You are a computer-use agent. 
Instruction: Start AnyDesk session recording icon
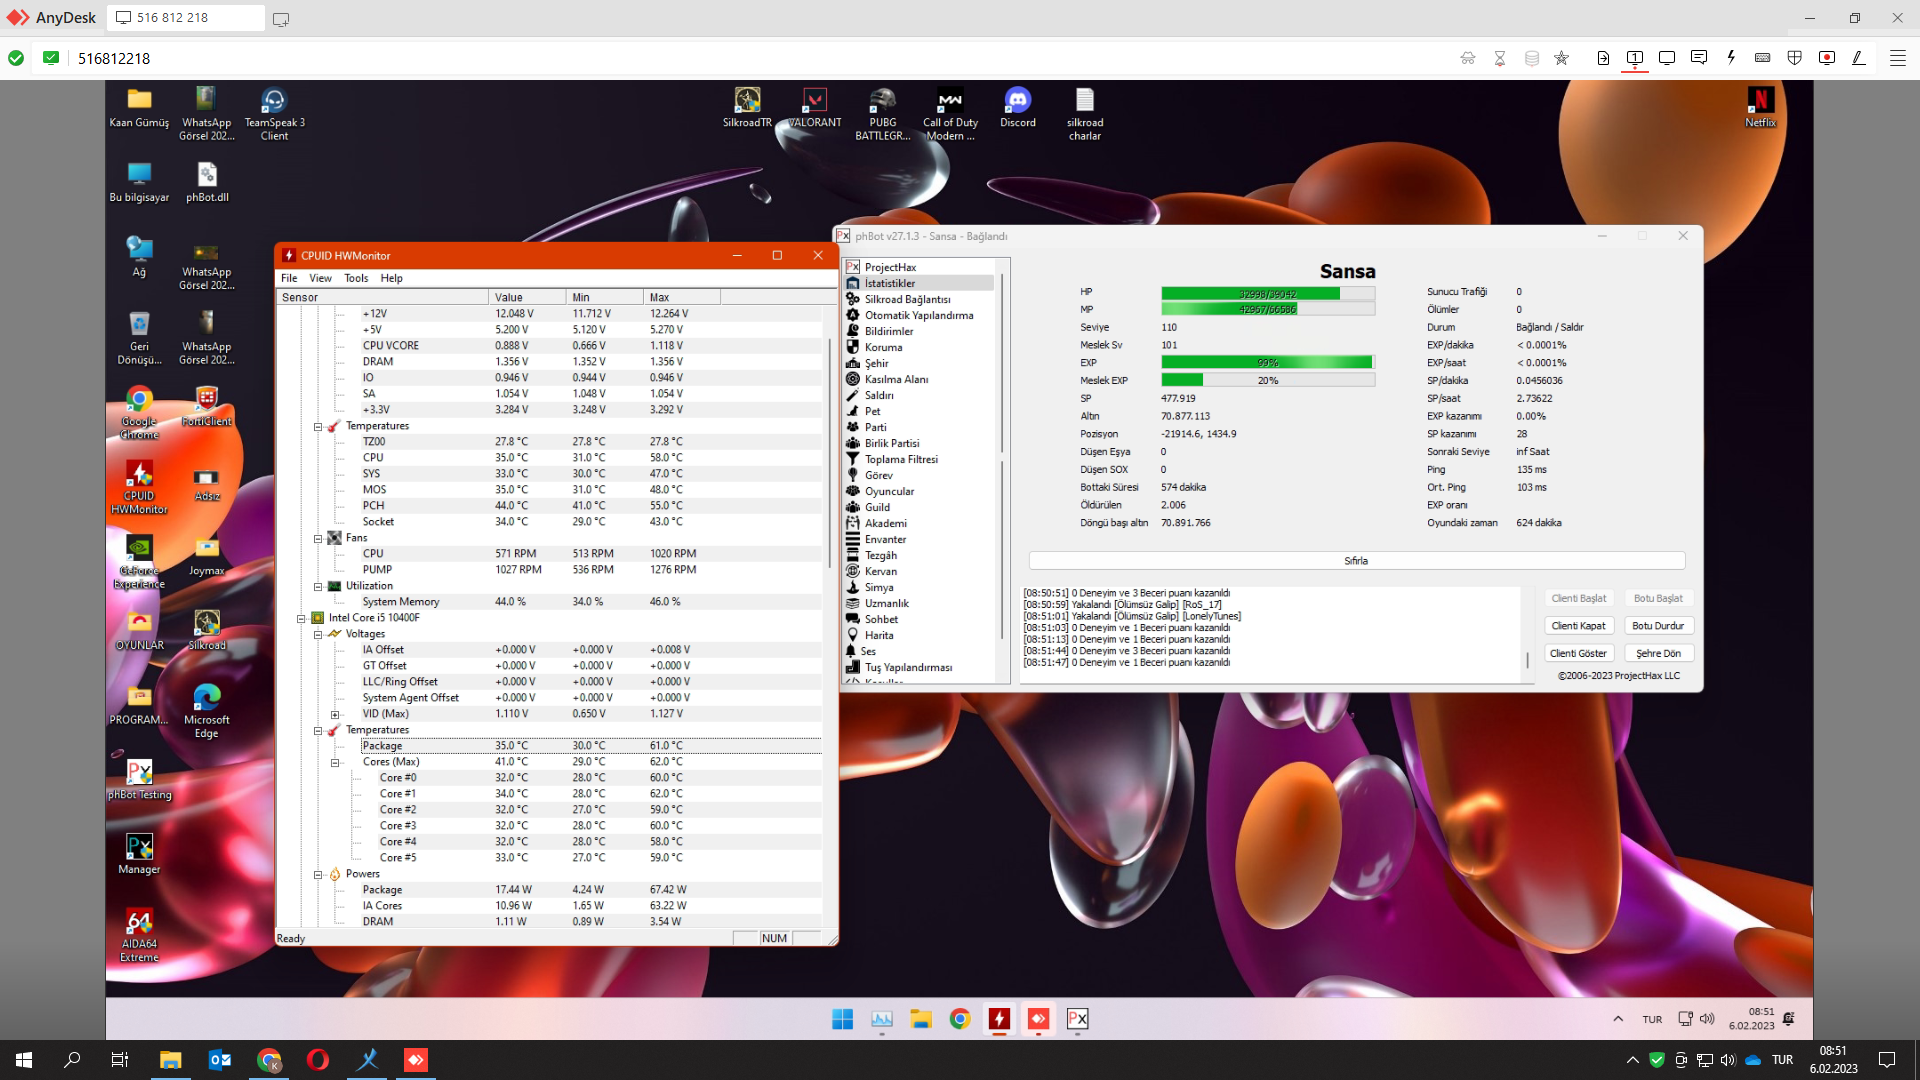tap(1827, 58)
